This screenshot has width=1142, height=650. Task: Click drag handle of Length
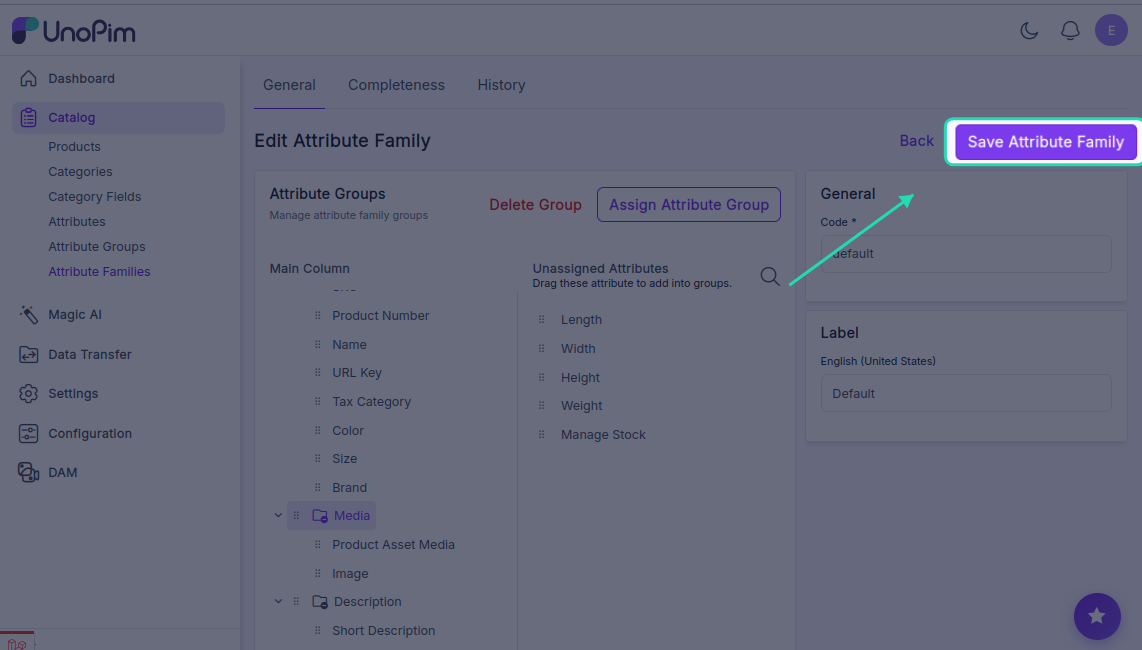pos(541,319)
